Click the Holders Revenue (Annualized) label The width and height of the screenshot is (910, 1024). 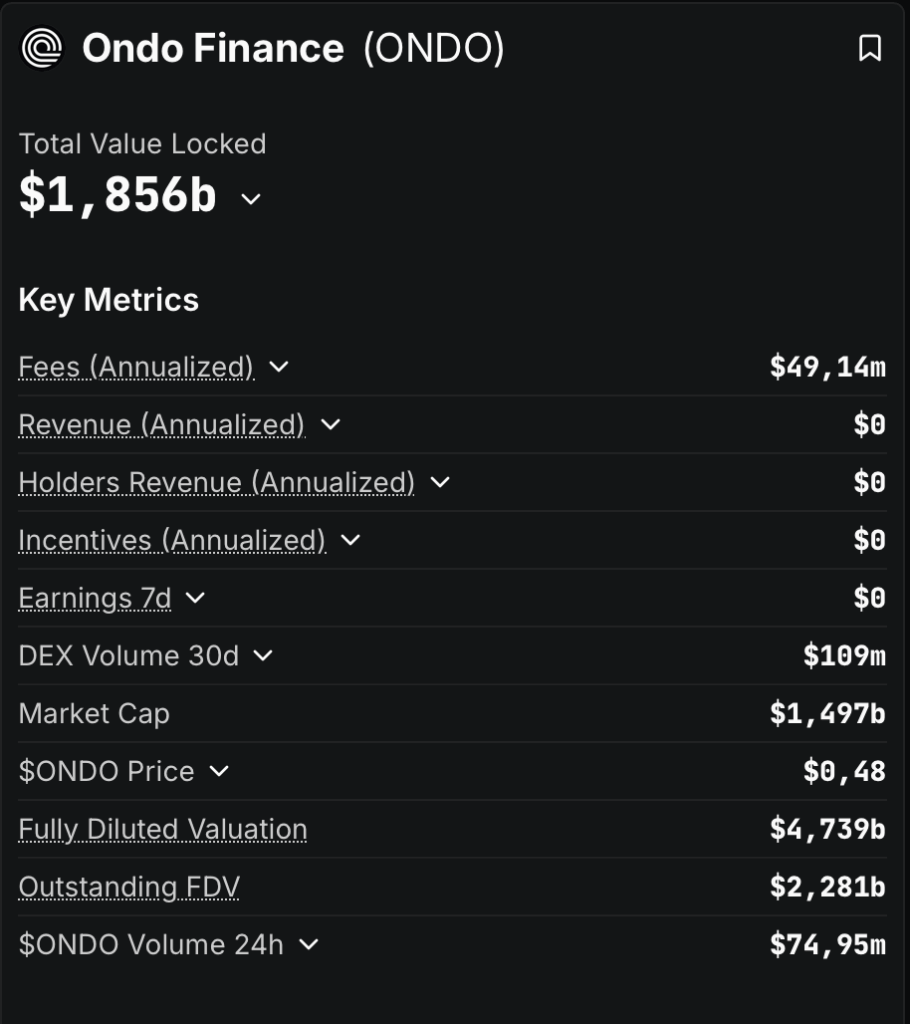pyautogui.click(x=216, y=483)
